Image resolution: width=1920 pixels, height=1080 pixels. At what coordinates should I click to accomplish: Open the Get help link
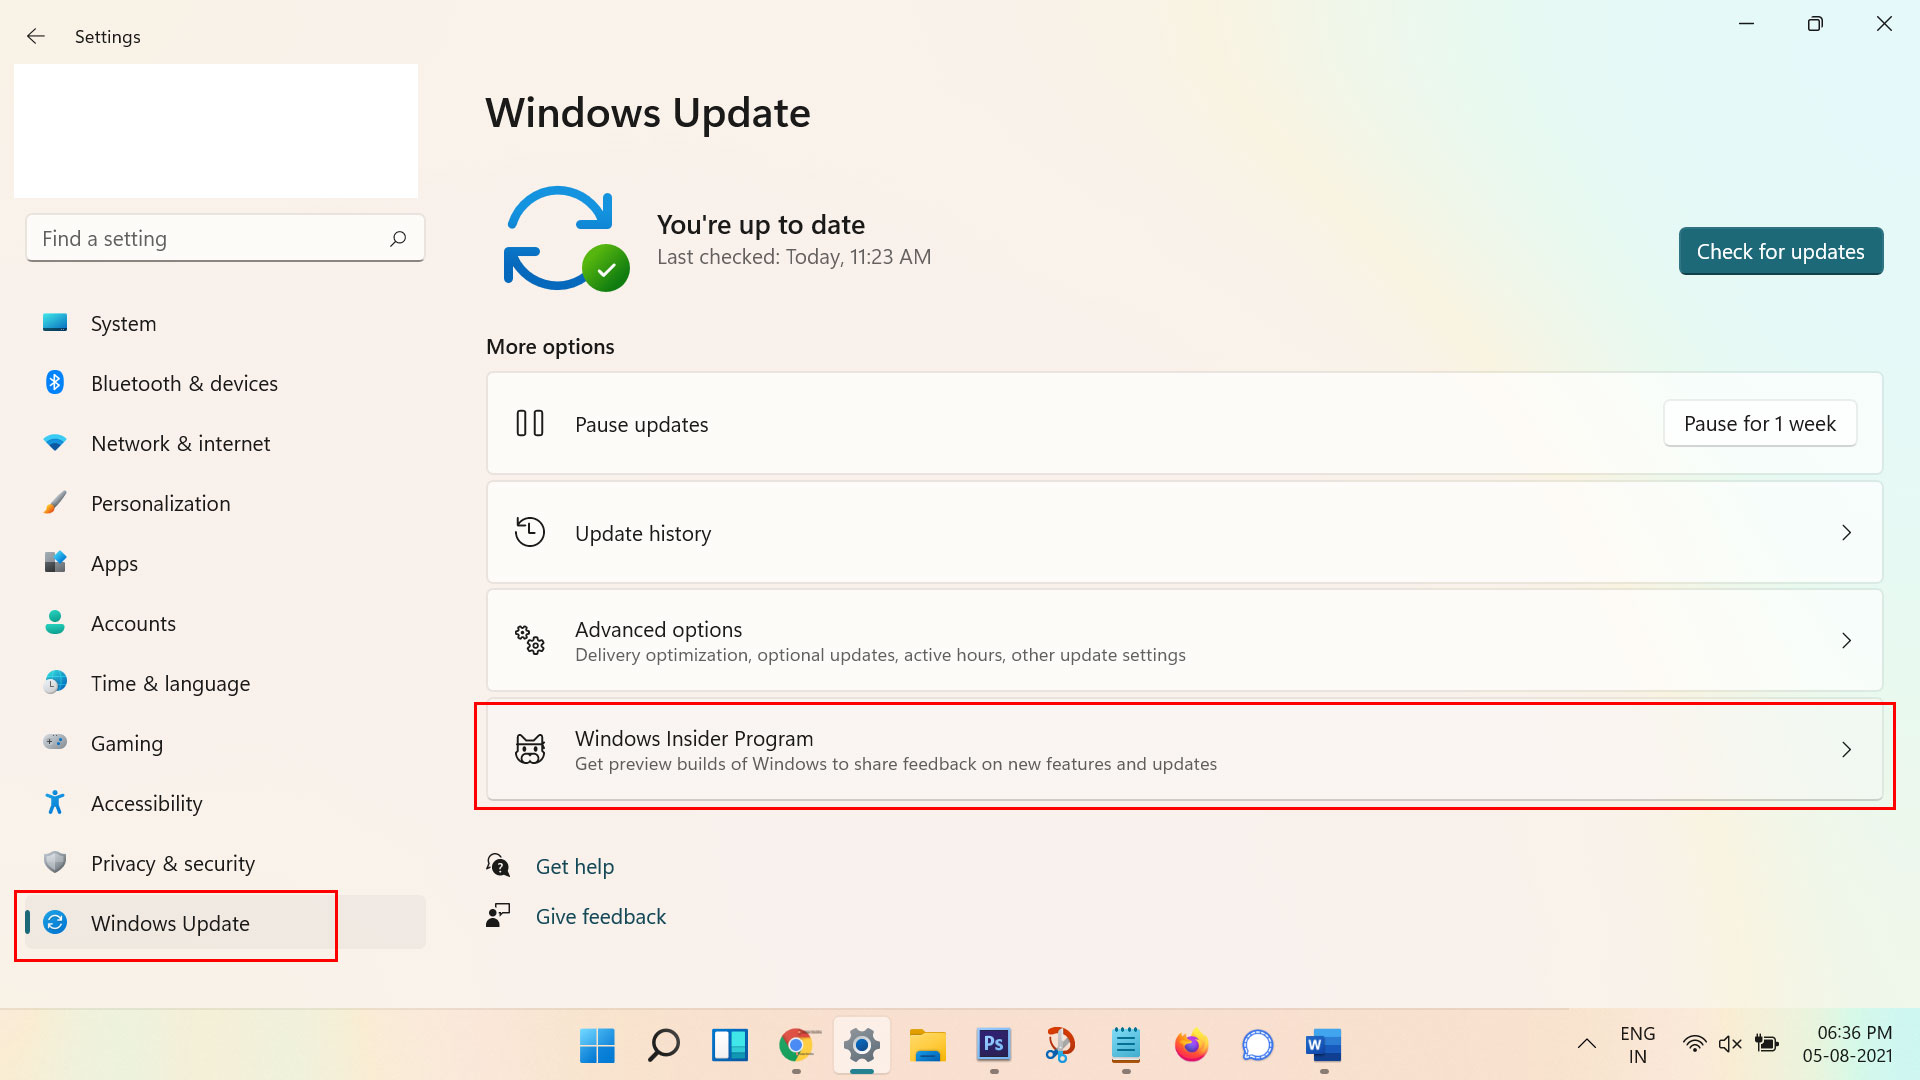575,866
